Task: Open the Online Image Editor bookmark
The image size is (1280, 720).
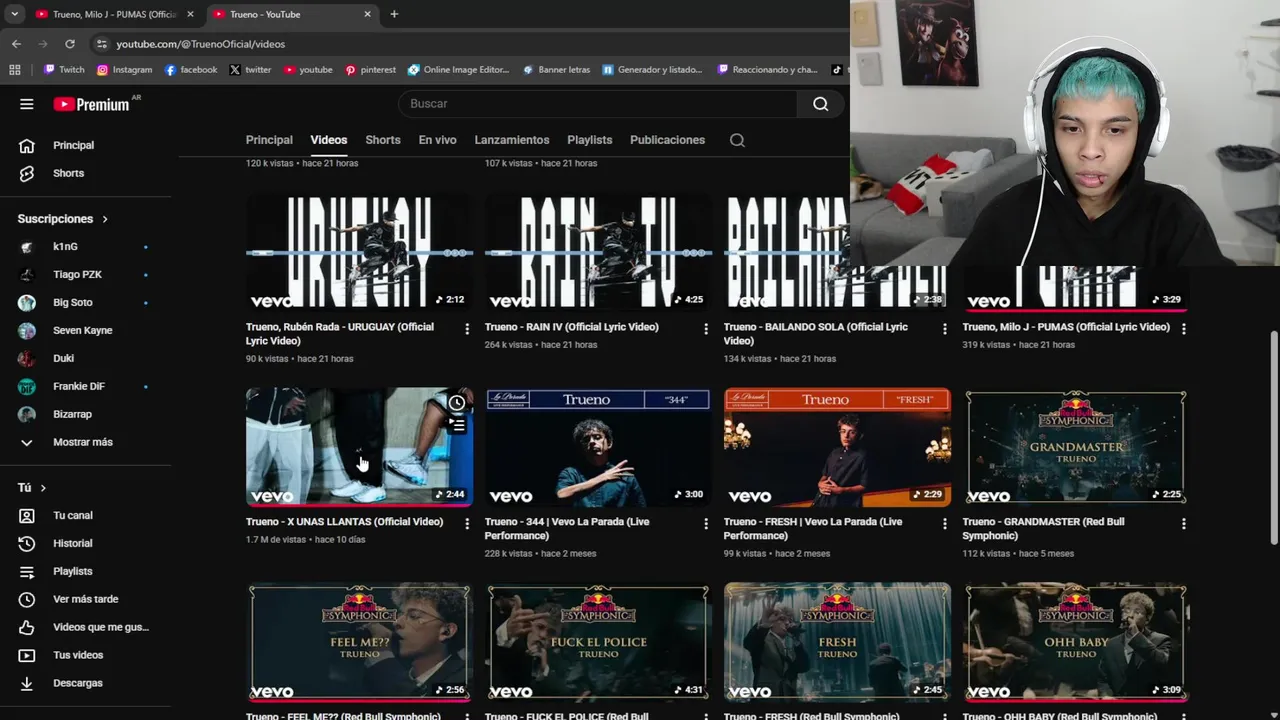Action: click(458, 70)
